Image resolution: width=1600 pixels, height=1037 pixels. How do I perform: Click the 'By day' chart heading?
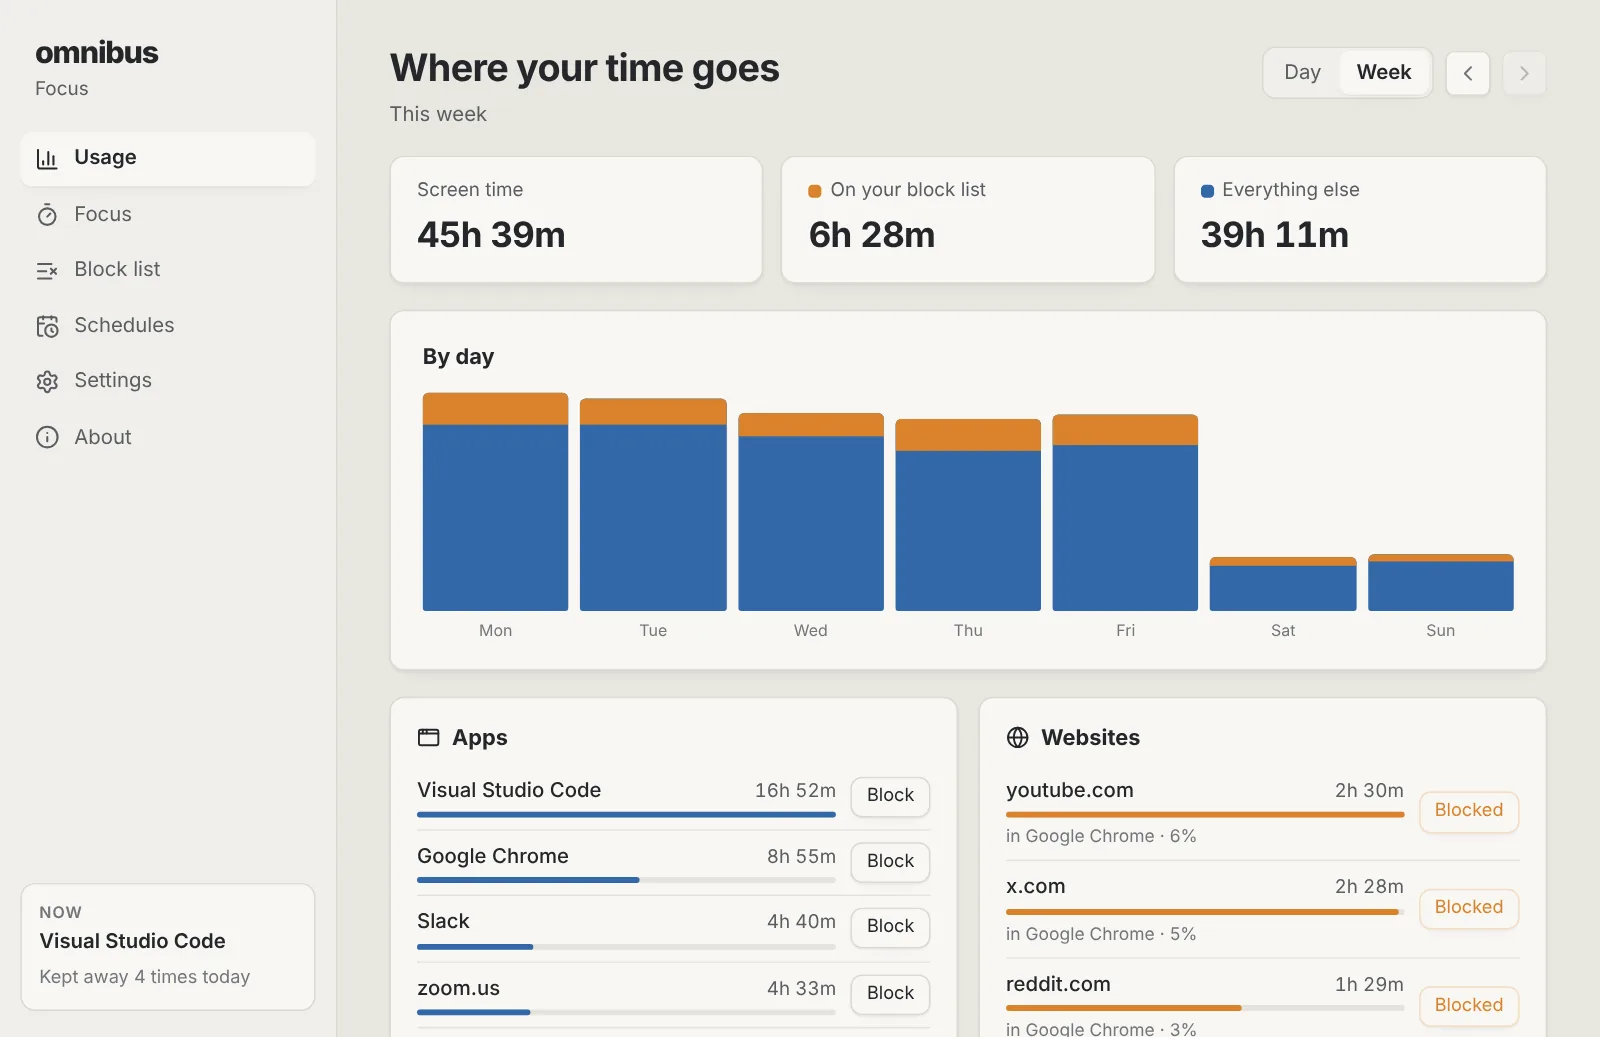point(458,357)
